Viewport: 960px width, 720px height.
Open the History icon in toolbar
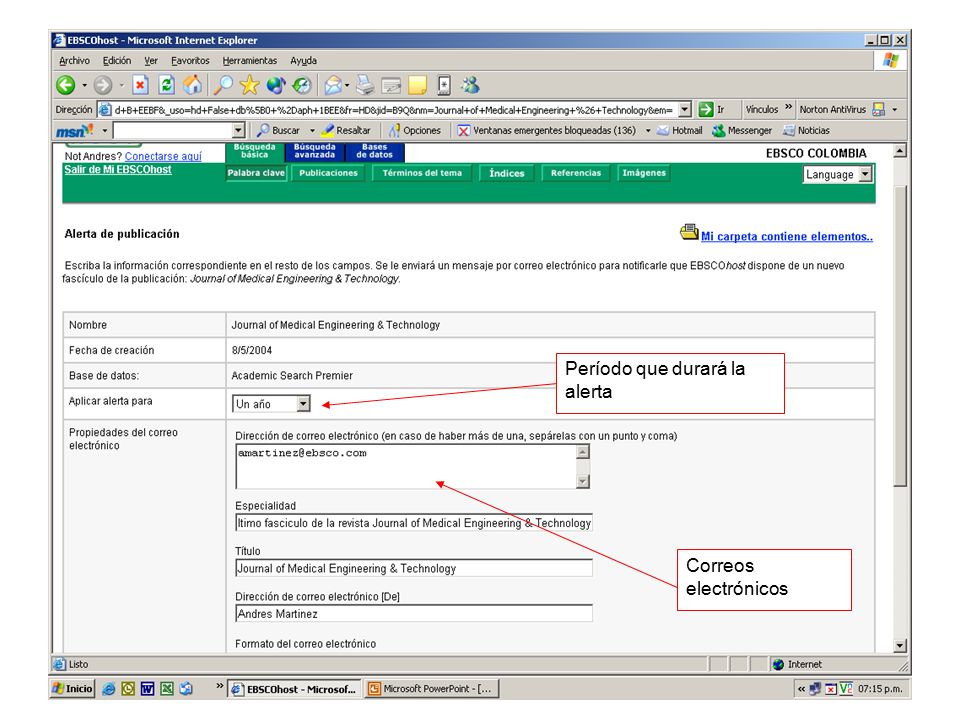[x=302, y=85]
